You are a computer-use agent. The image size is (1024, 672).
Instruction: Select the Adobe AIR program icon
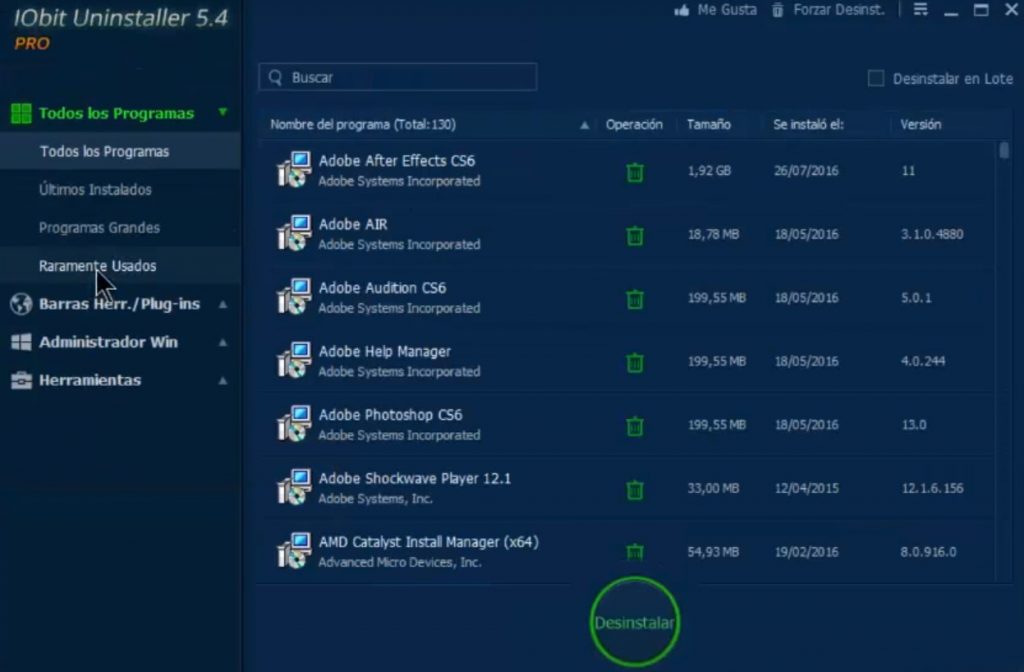[294, 233]
